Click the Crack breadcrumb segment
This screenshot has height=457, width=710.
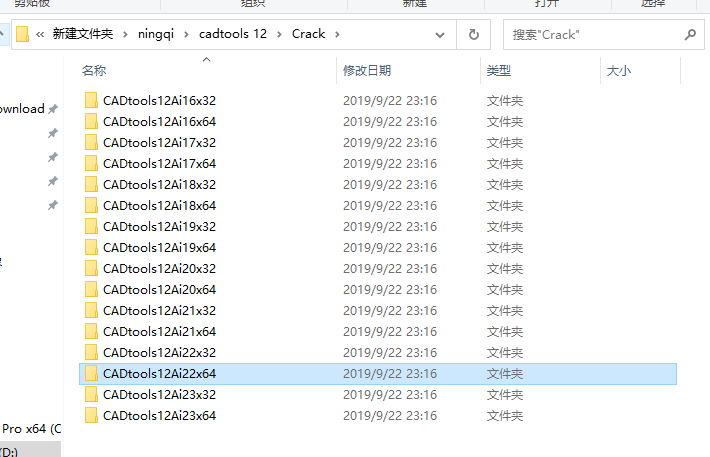pos(308,34)
